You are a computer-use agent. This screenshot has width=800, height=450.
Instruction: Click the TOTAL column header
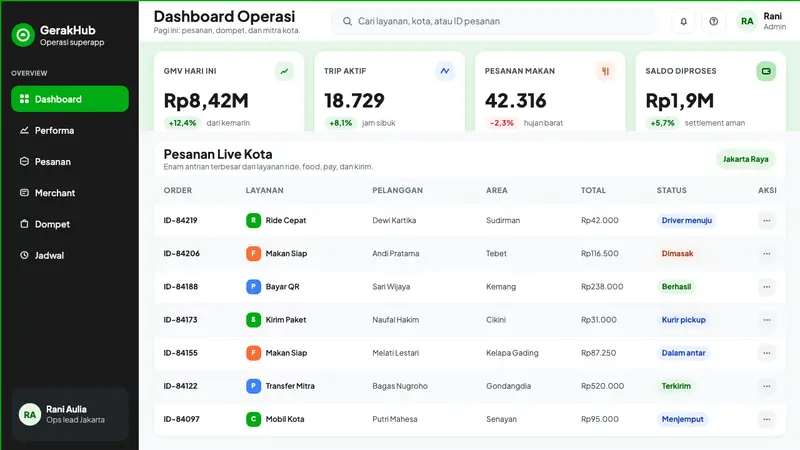tap(593, 190)
